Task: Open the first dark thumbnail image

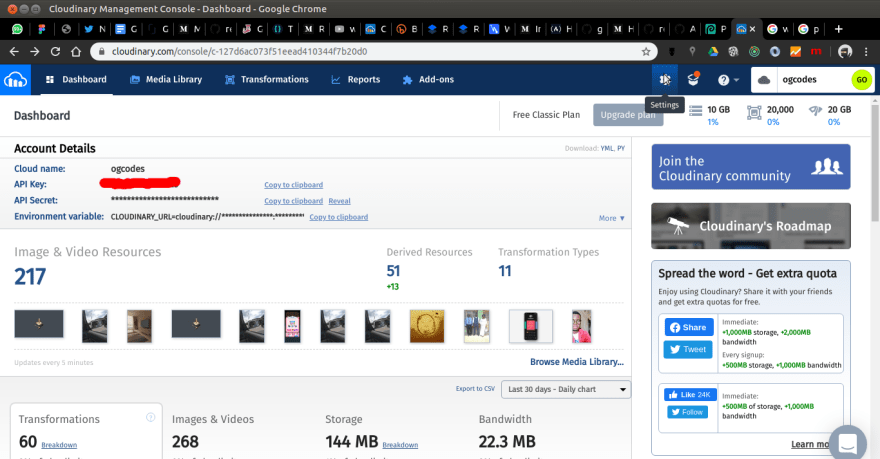Action: click(x=39, y=324)
